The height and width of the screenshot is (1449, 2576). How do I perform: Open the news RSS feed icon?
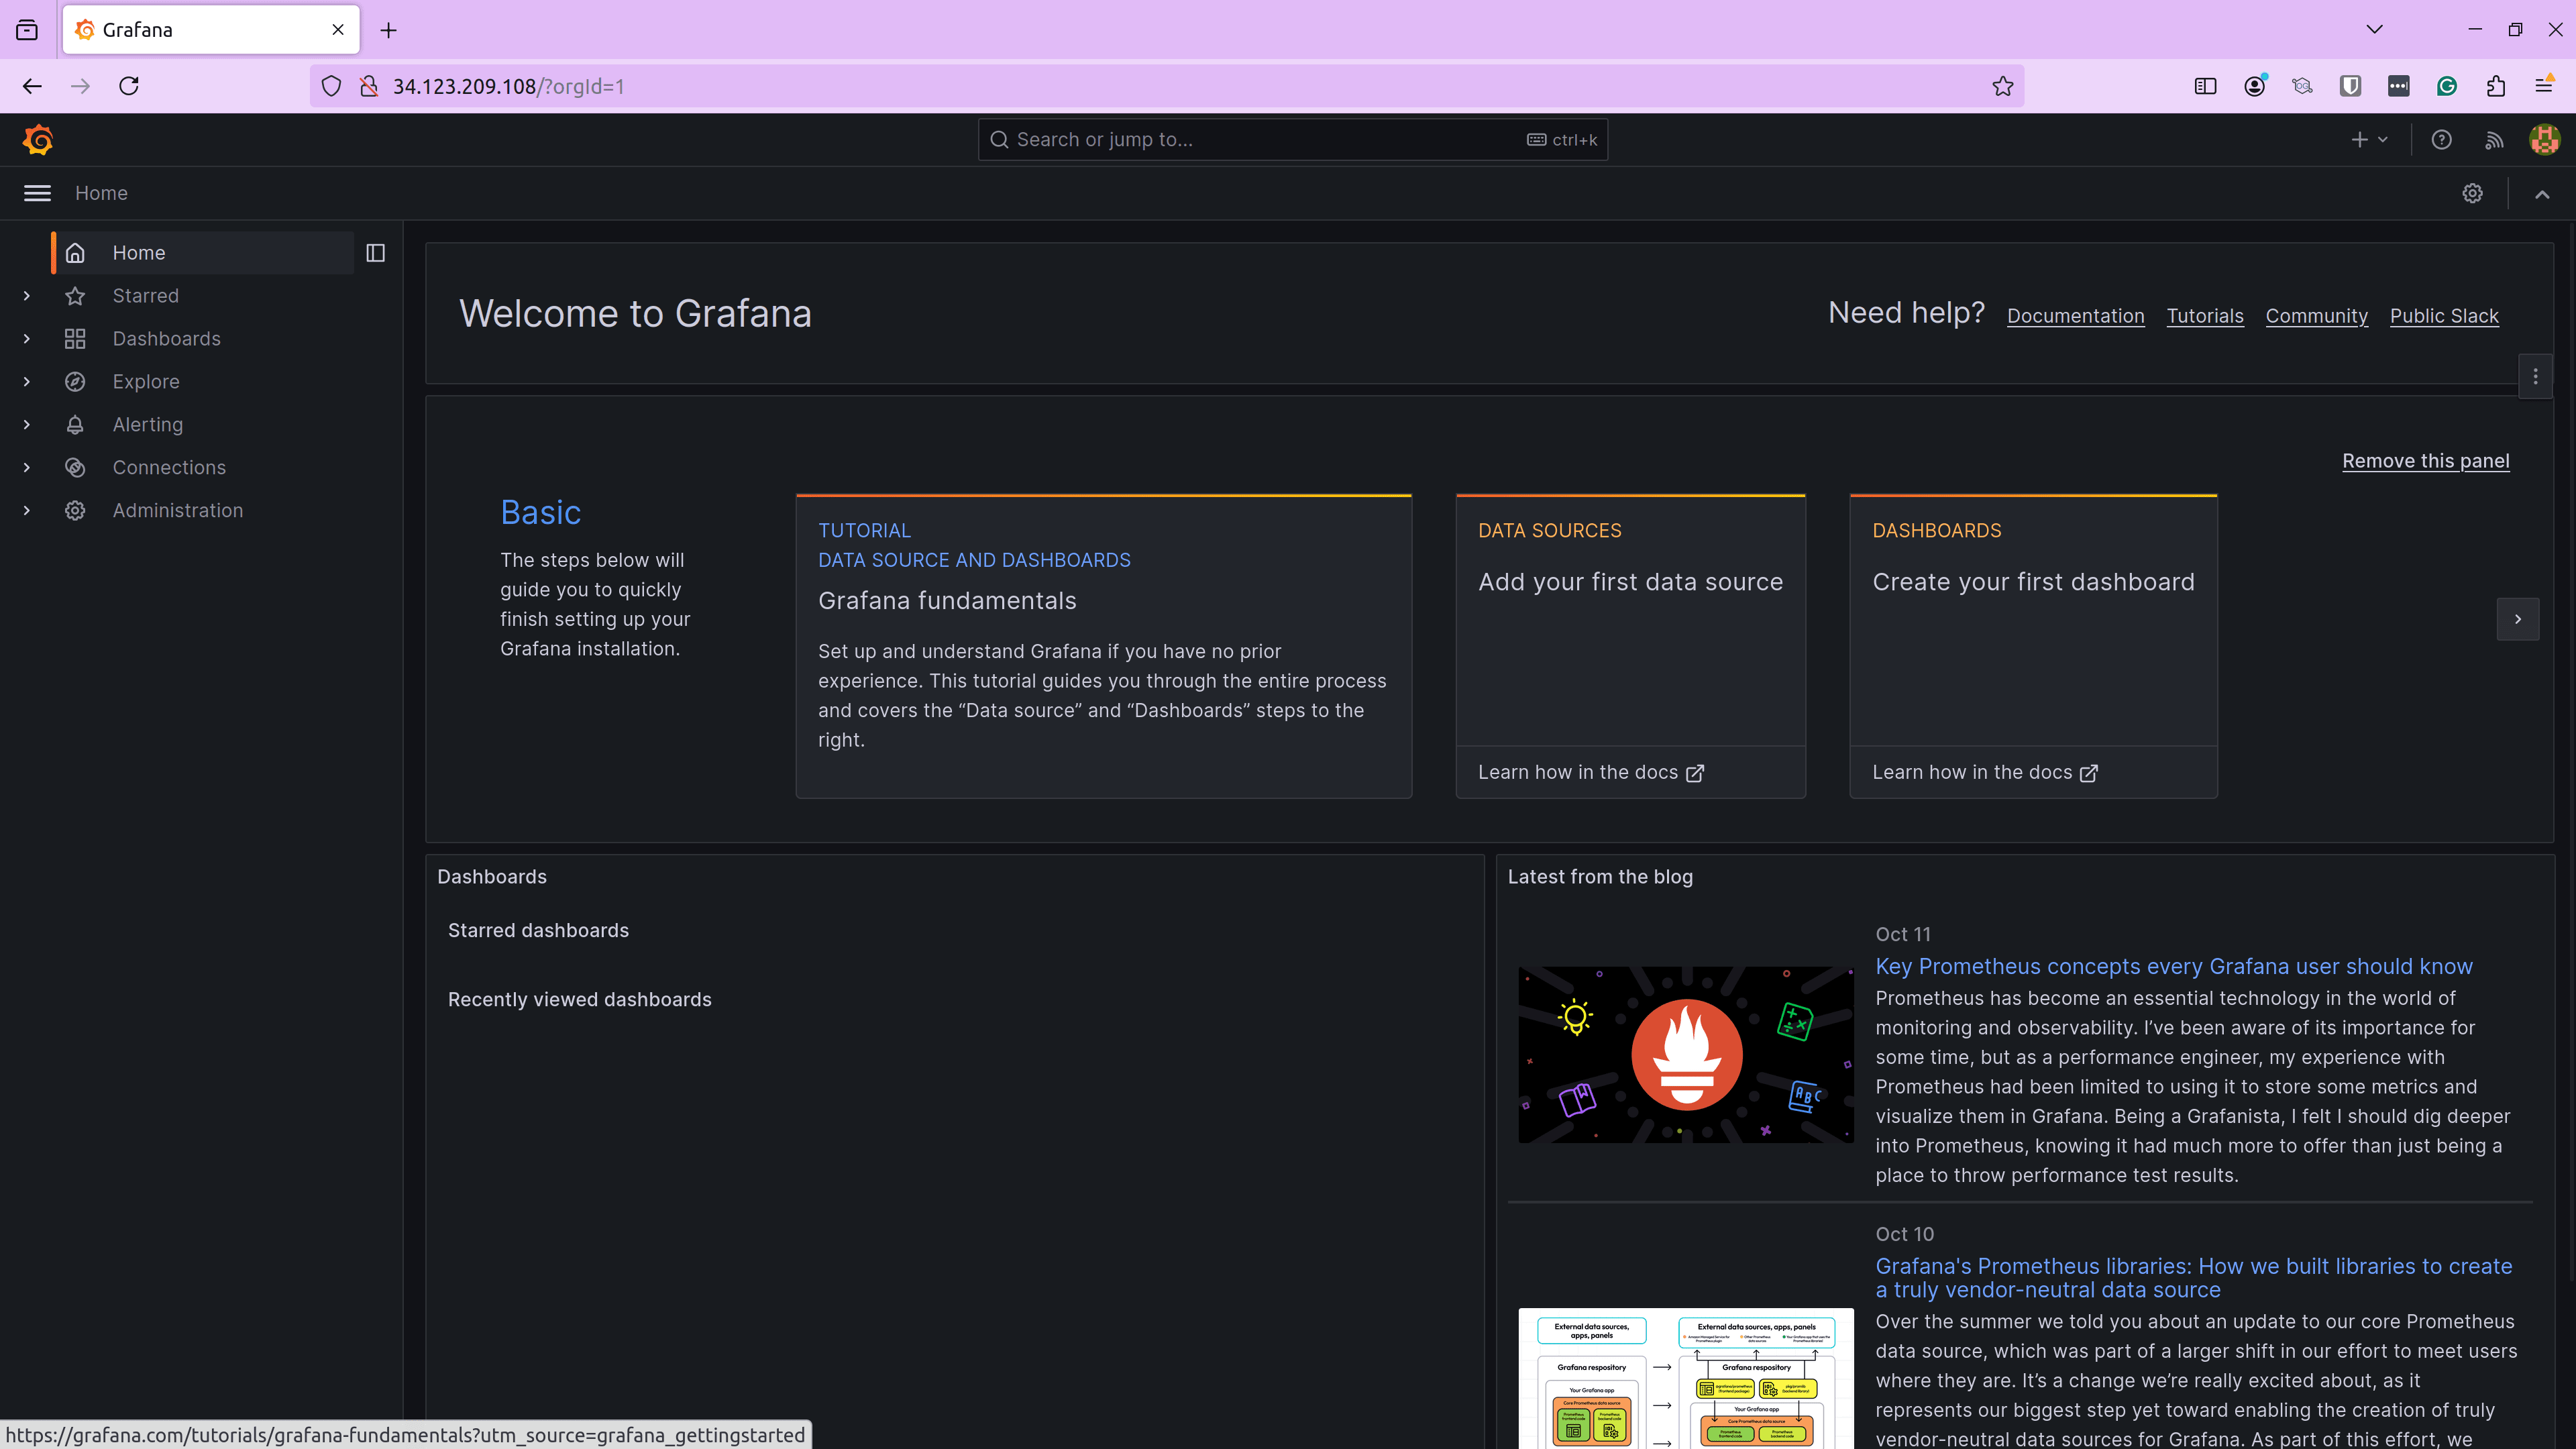point(2494,140)
